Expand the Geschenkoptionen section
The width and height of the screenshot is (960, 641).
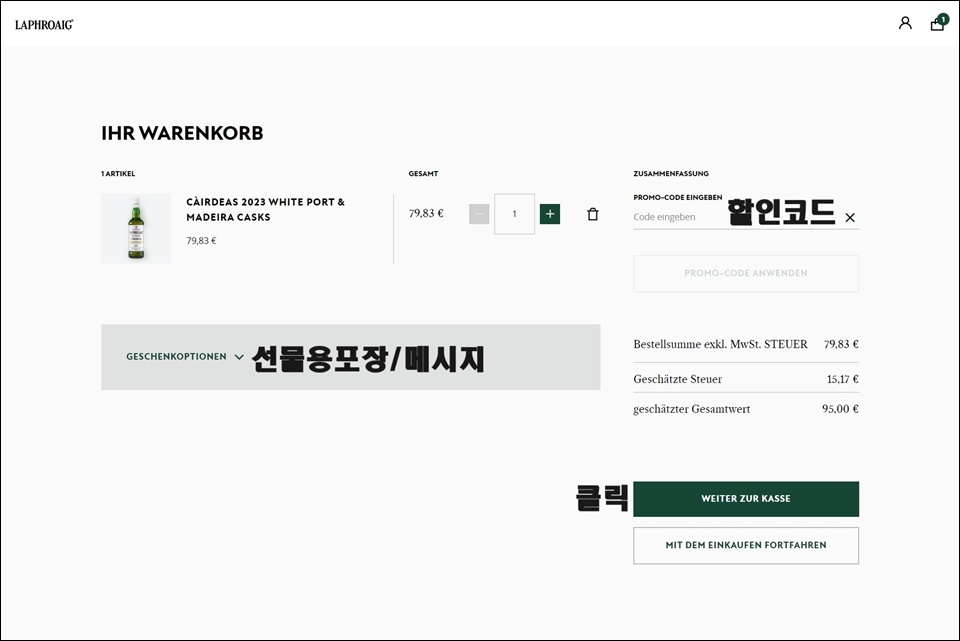coord(184,356)
